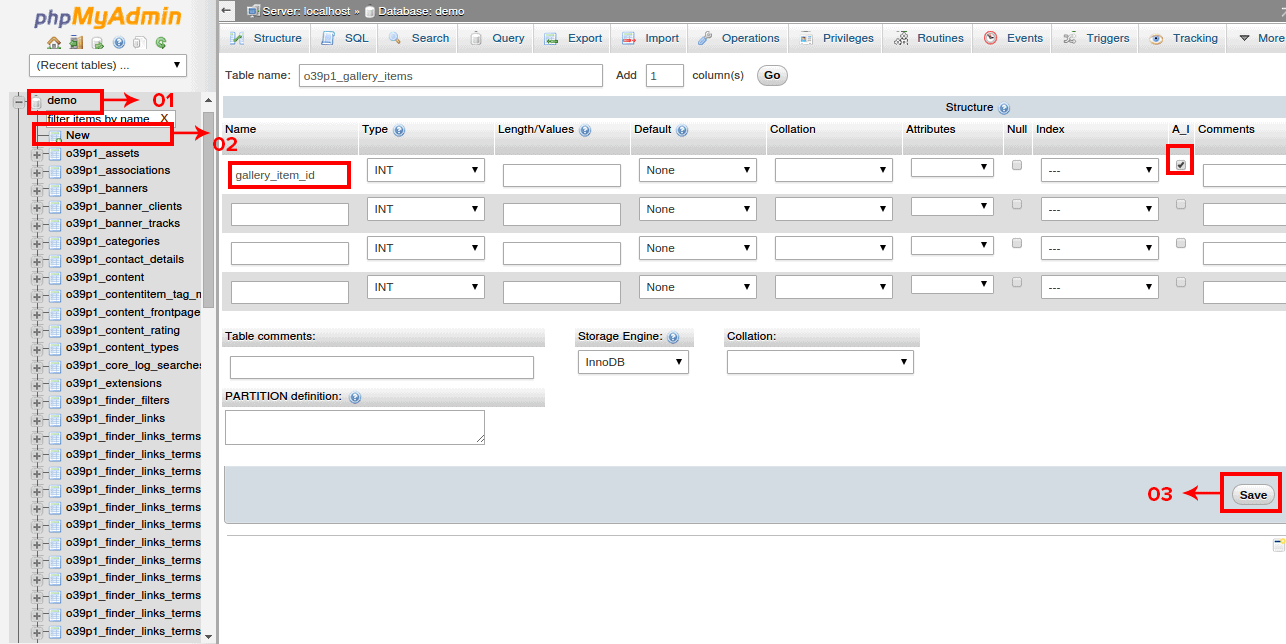Check Null box in third column row

(x=1017, y=243)
